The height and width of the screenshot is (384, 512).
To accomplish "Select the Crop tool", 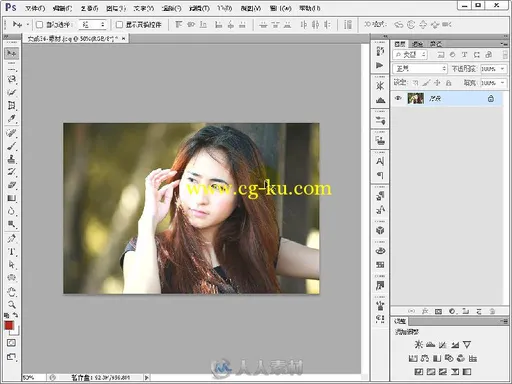I will coord(11,106).
